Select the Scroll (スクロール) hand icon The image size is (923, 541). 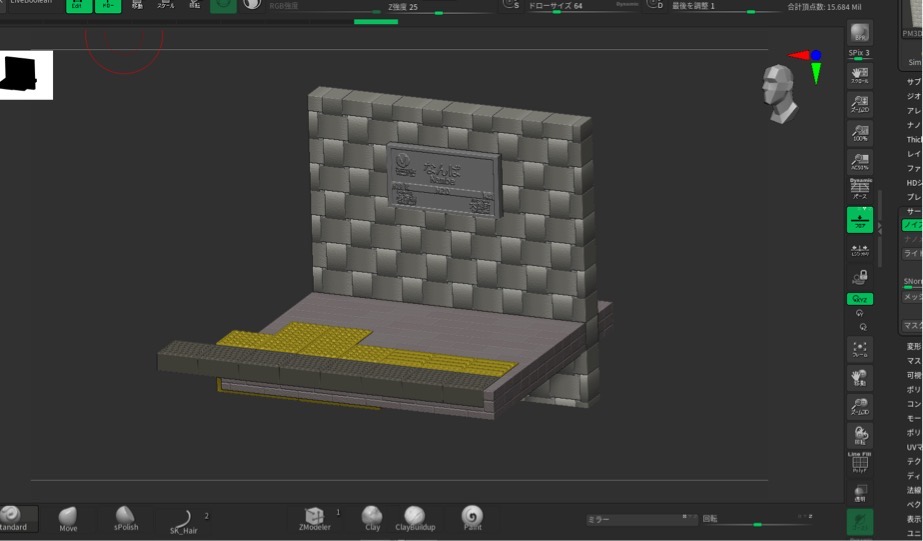point(859,75)
